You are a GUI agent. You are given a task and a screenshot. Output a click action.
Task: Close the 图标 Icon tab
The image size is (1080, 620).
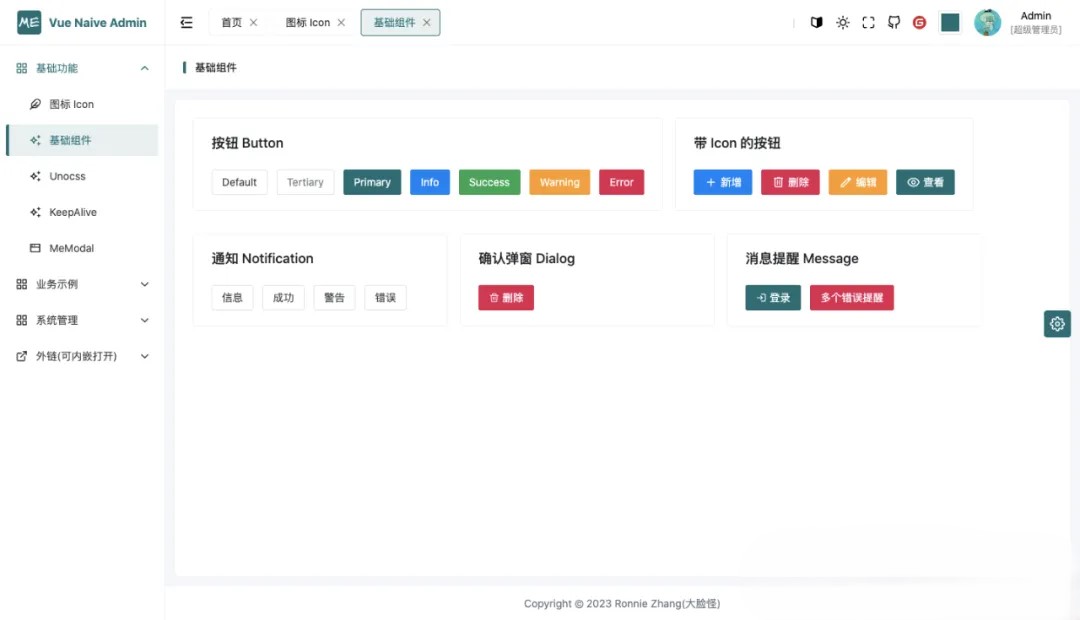341,23
